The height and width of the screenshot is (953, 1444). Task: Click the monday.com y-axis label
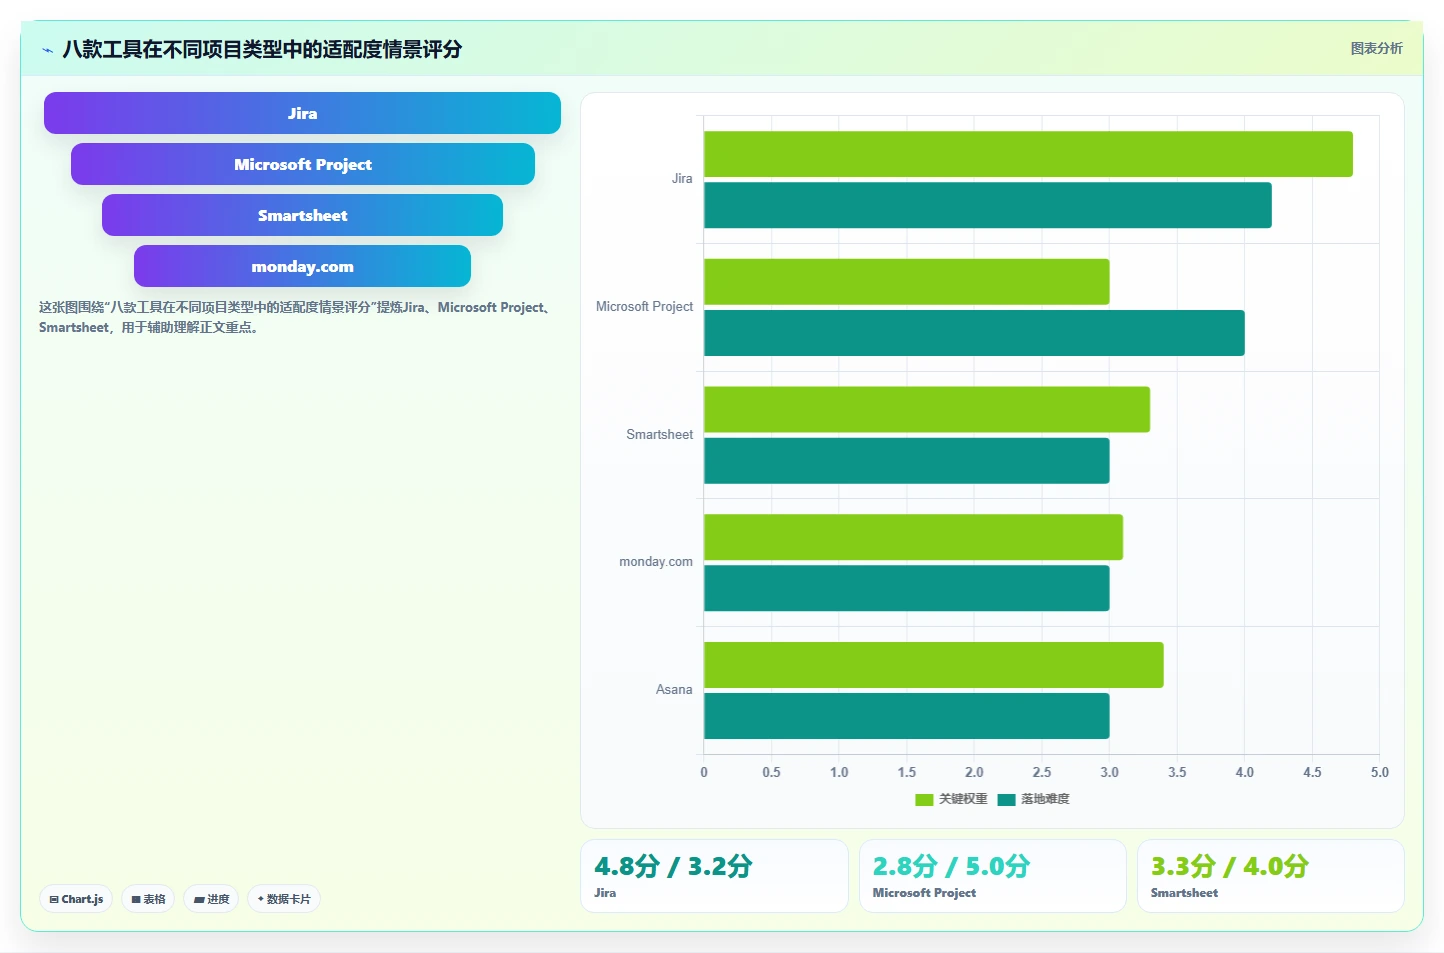coord(656,562)
